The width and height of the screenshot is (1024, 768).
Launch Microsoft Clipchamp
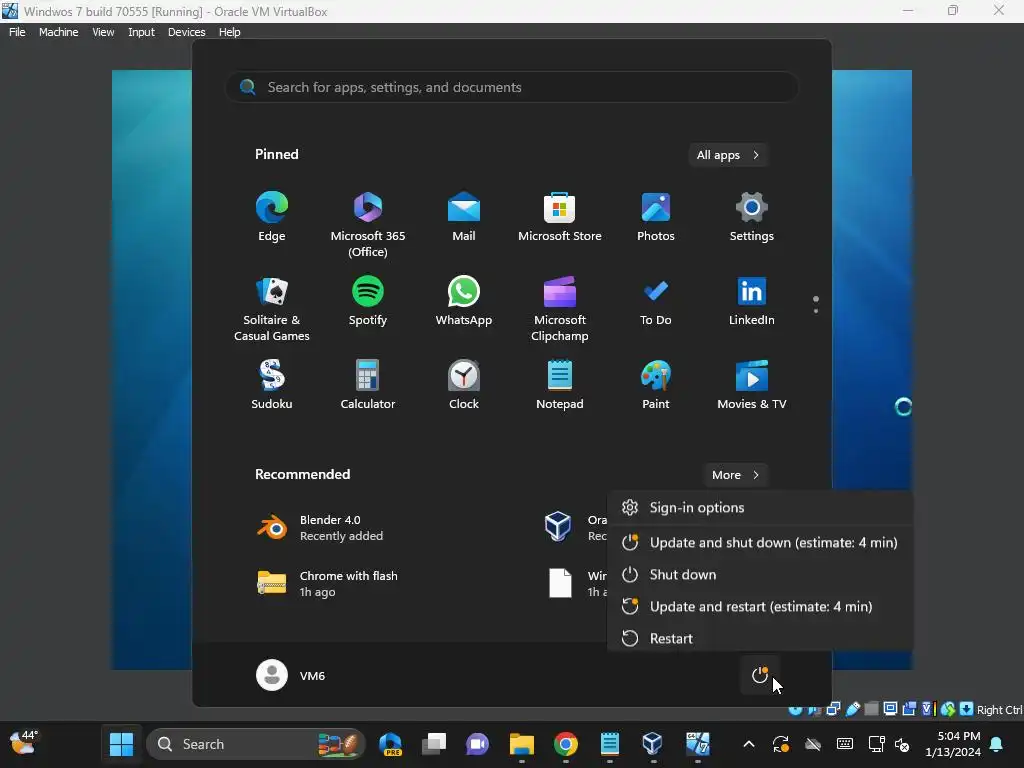tap(560, 309)
